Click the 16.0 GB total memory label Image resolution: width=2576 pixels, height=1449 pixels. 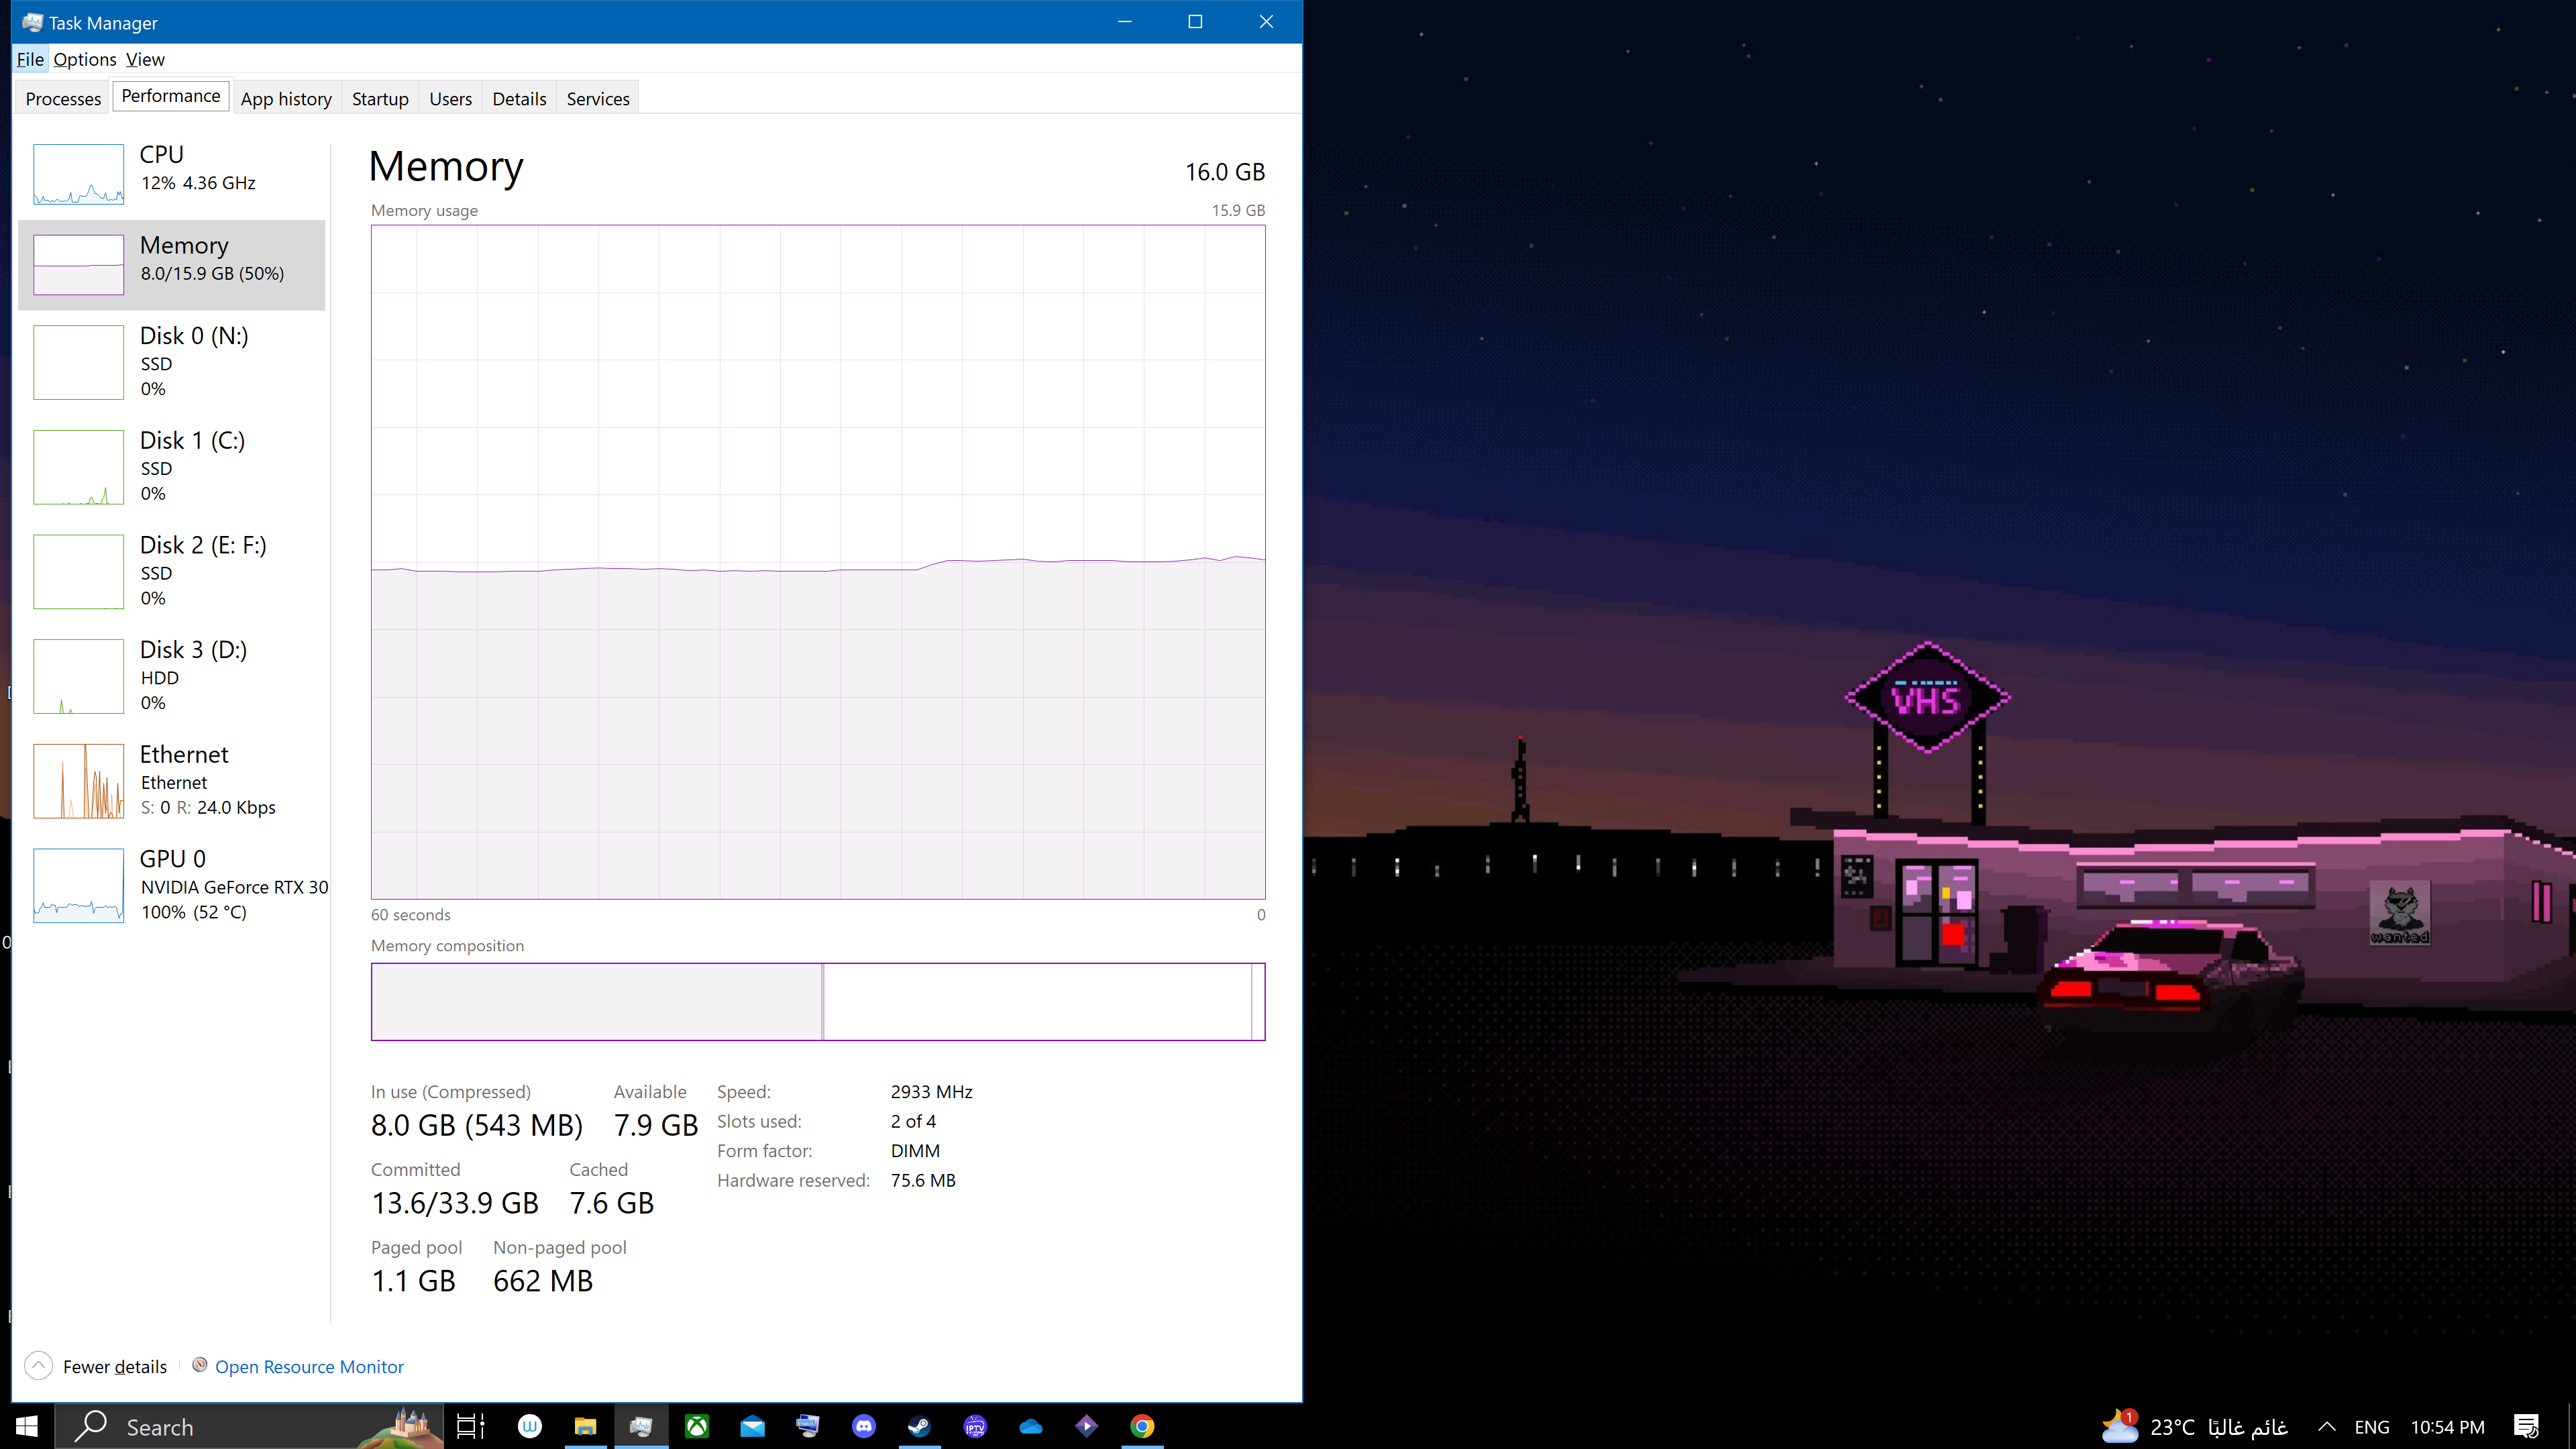[1225, 172]
